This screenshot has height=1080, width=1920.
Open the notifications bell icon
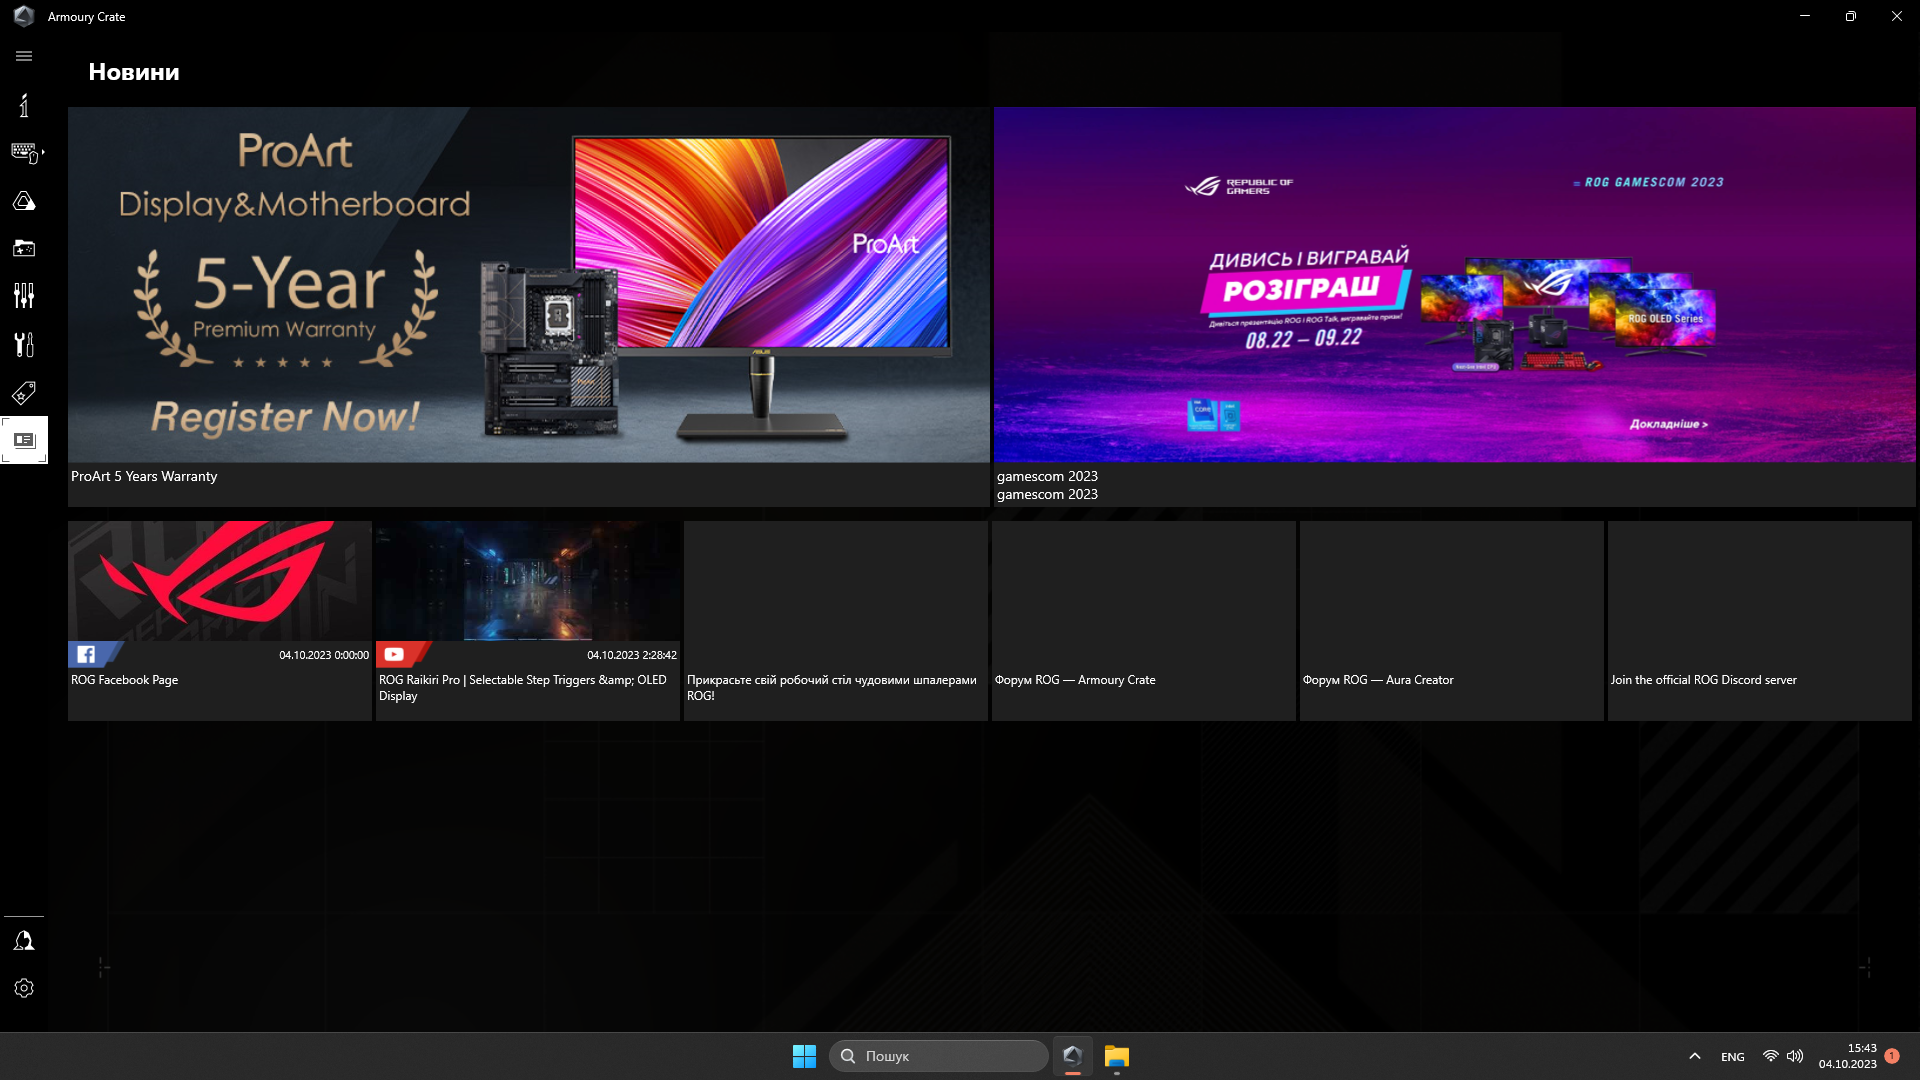pyautogui.click(x=24, y=941)
